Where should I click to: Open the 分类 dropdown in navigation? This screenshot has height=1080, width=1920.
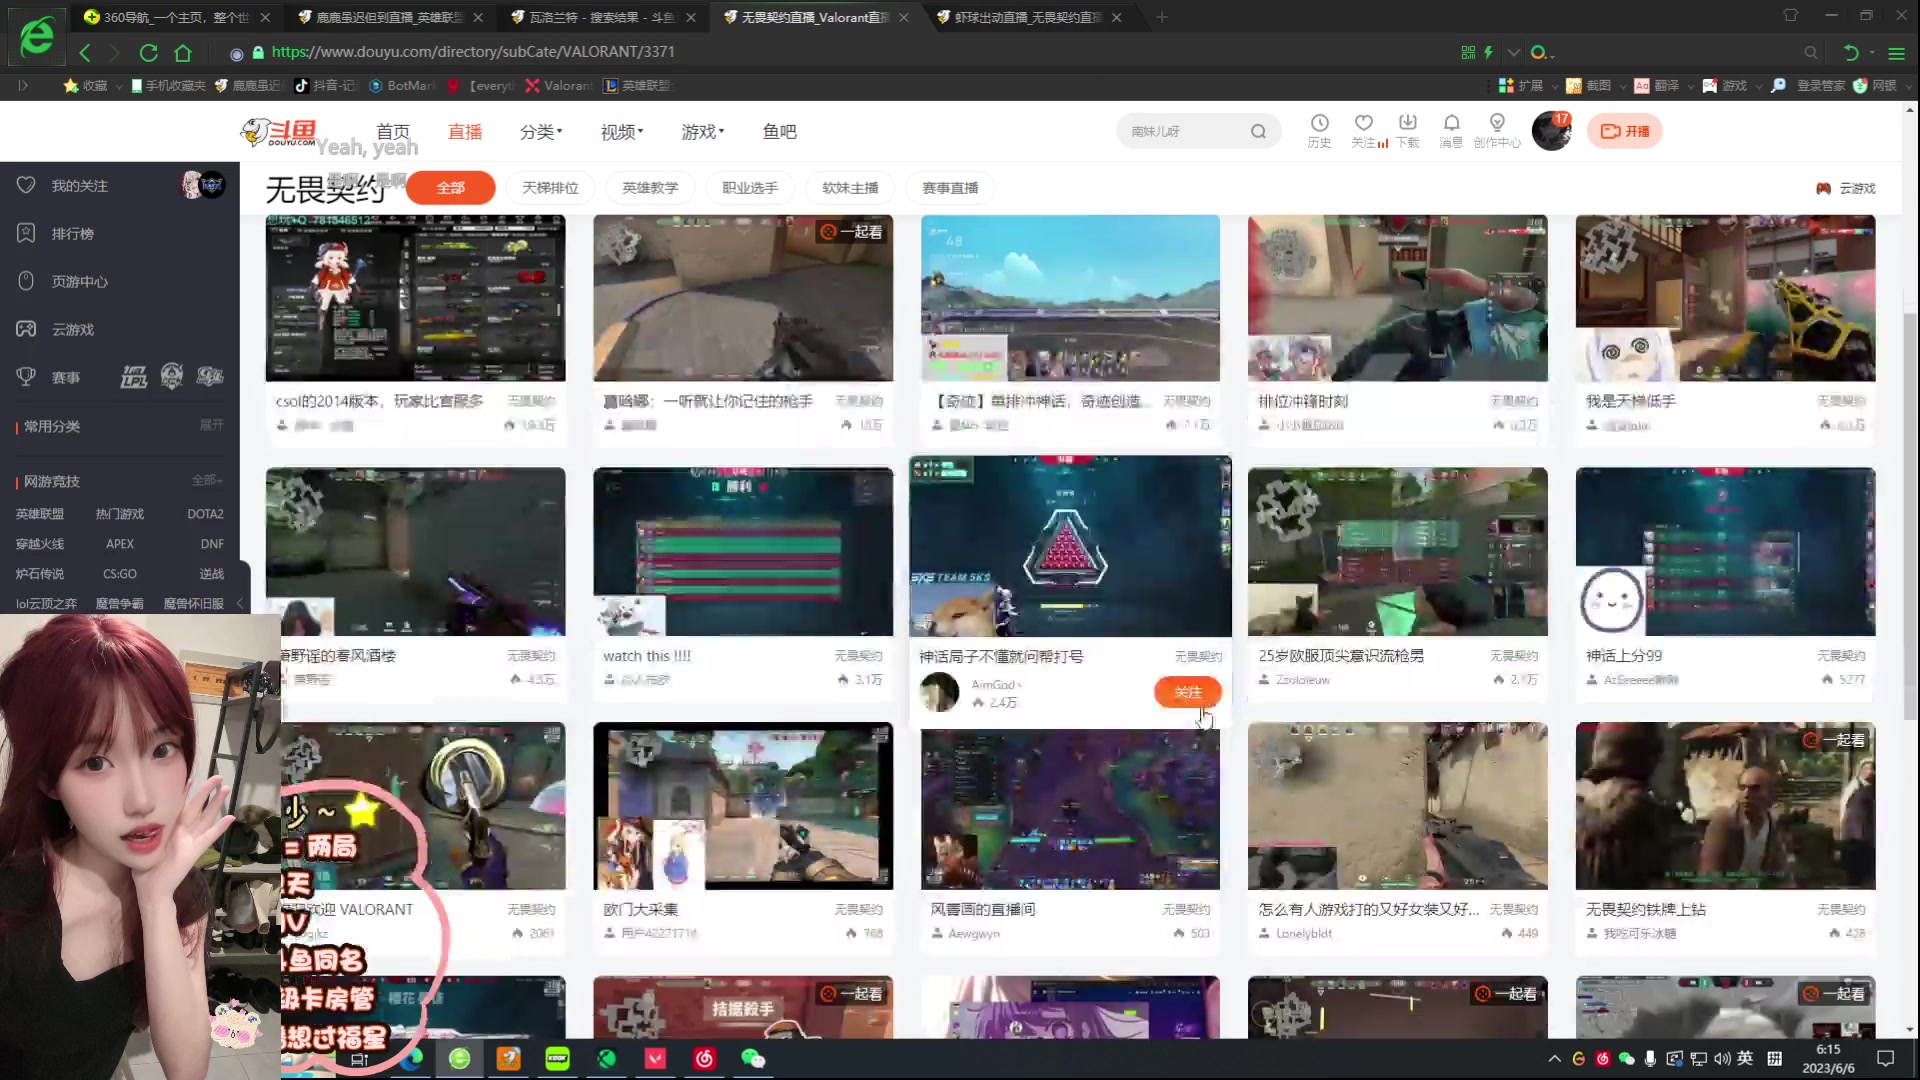click(541, 132)
